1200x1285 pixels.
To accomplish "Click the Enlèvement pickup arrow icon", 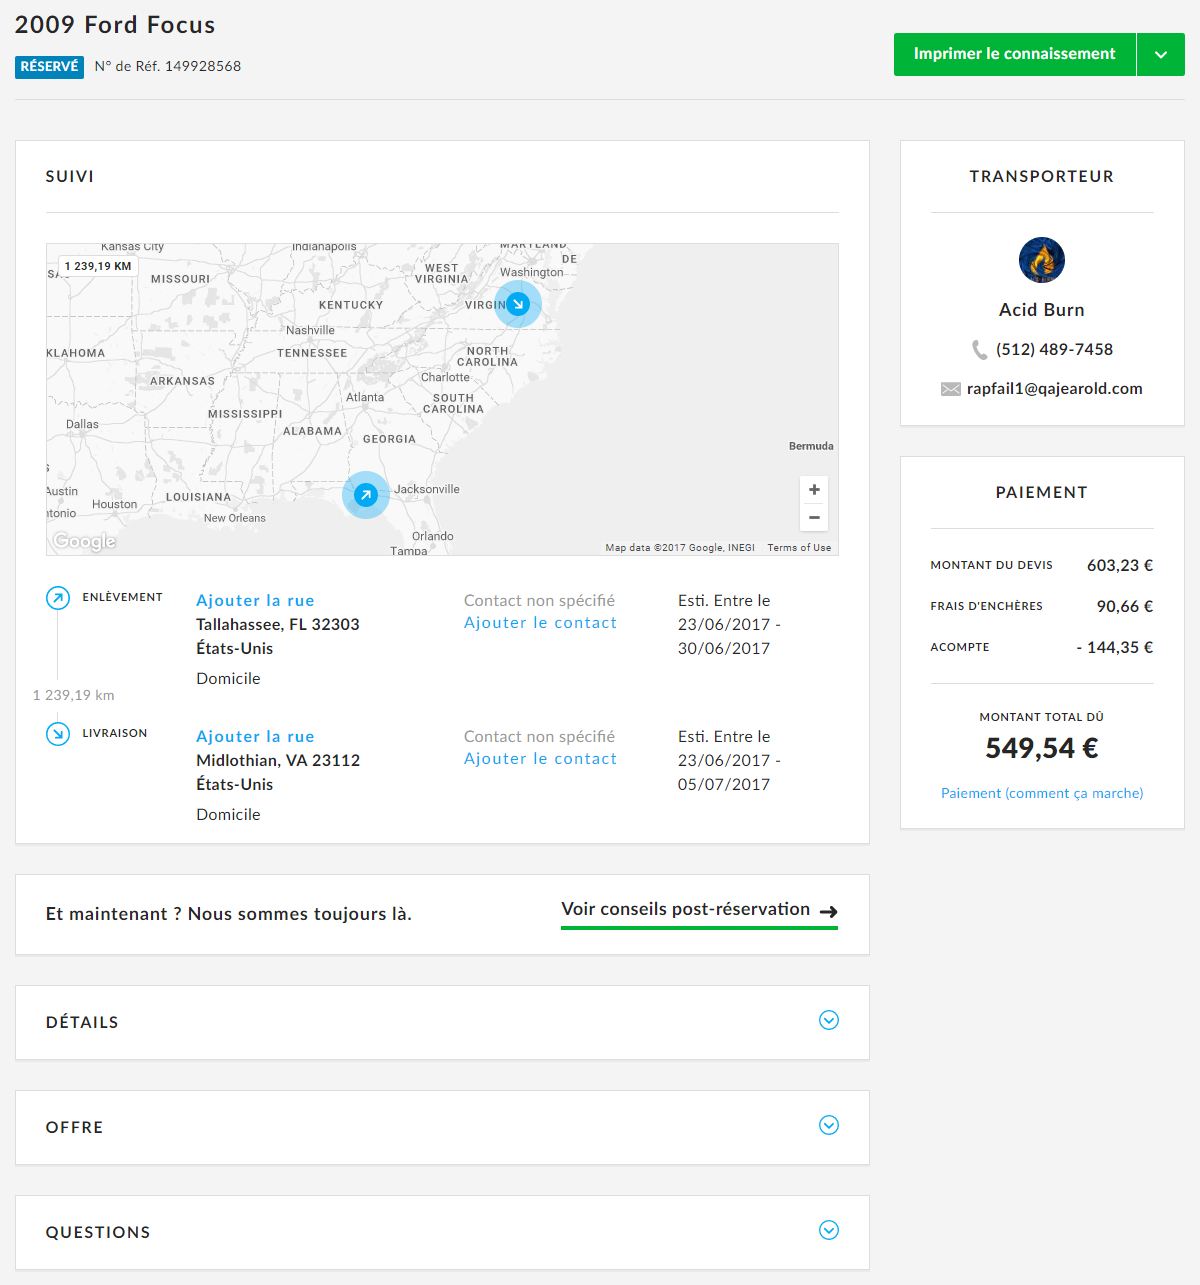I will click(58, 598).
